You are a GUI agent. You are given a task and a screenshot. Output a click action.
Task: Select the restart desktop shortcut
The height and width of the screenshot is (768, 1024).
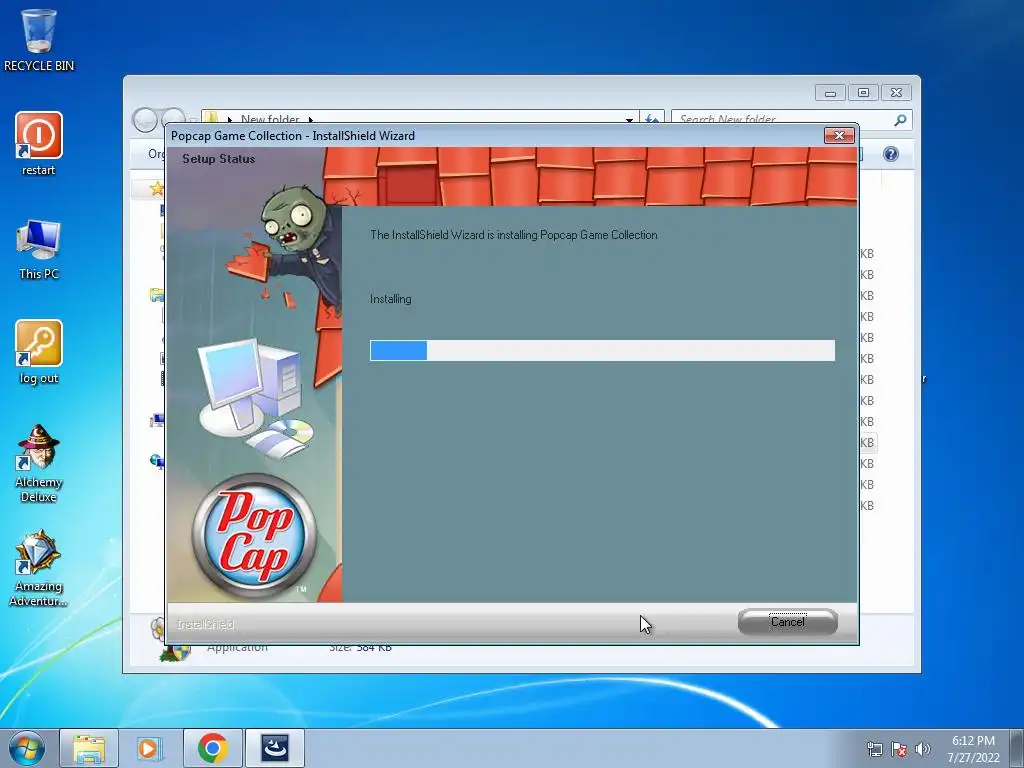(39, 144)
